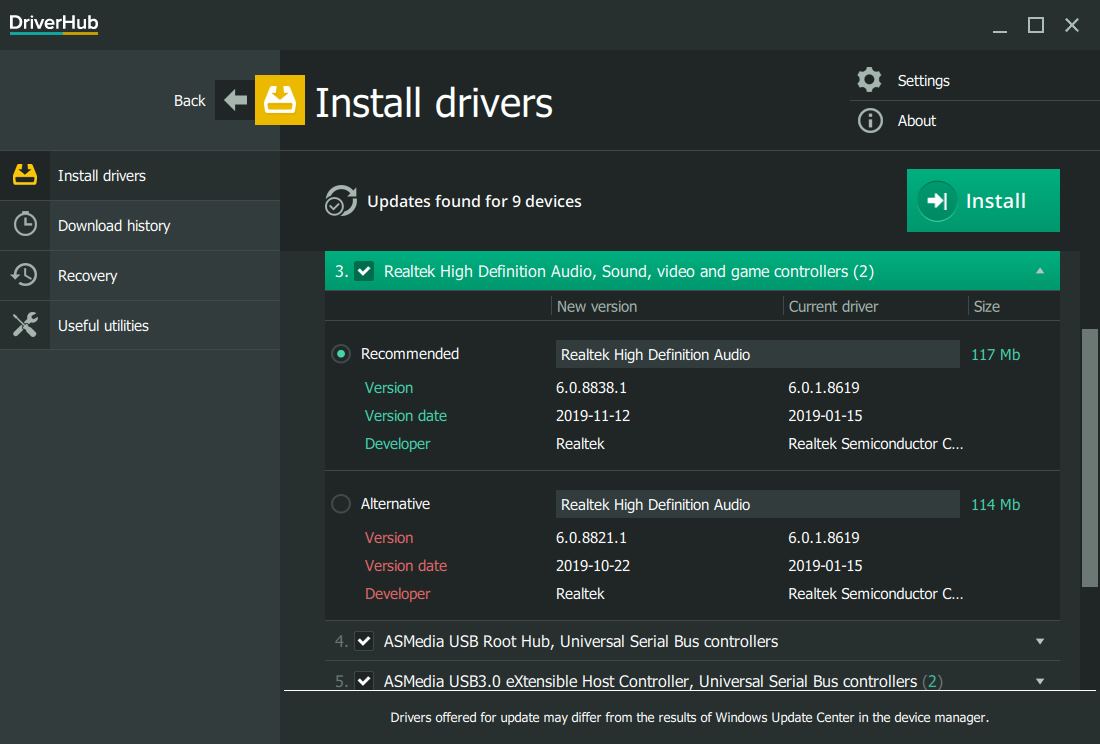Image resolution: width=1100 pixels, height=744 pixels.
Task: Click new version 6.0.8838.1
Action: coord(591,388)
